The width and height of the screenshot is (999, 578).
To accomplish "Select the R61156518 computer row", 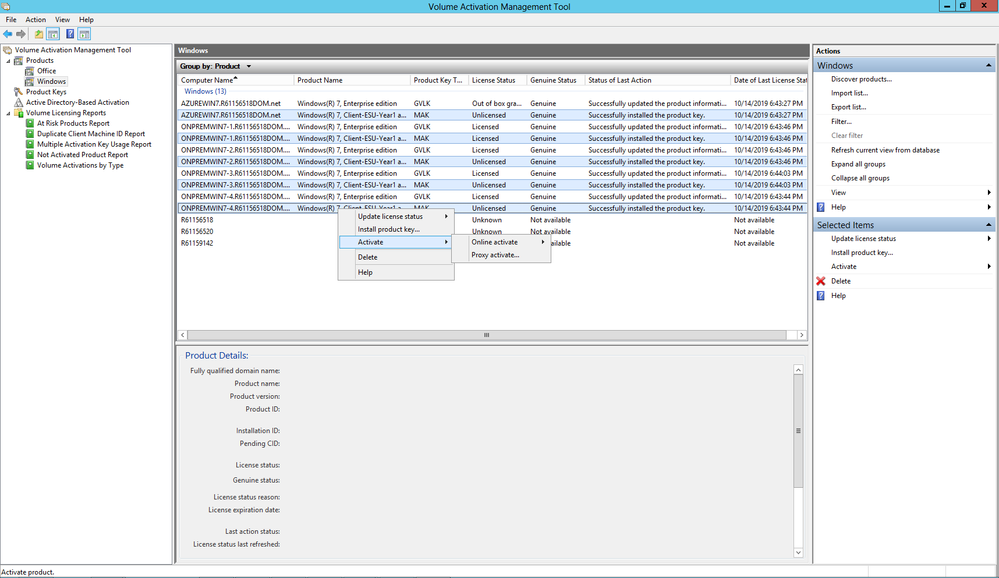I will tap(491, 220).
